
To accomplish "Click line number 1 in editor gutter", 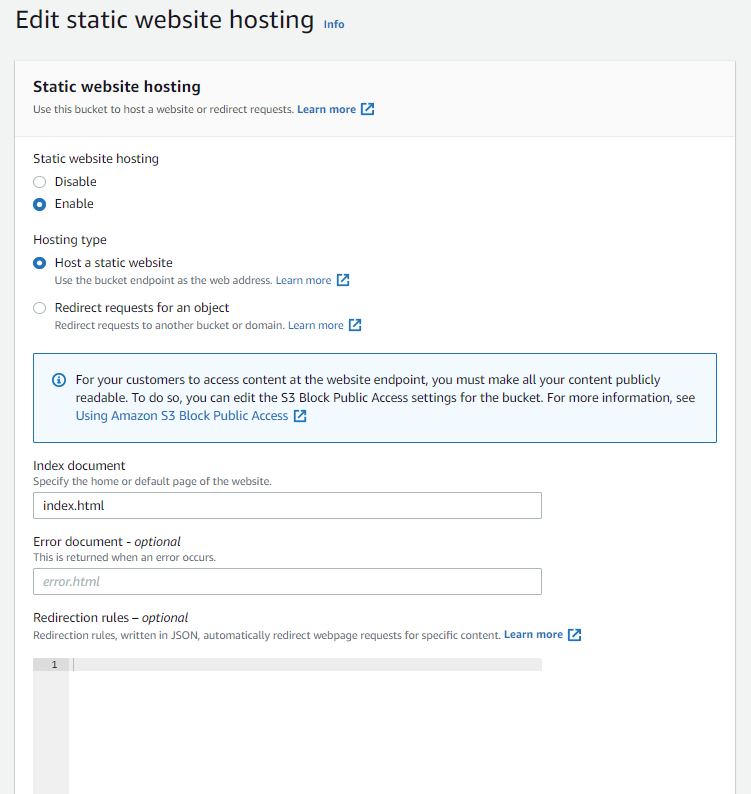I will (54, 665).
